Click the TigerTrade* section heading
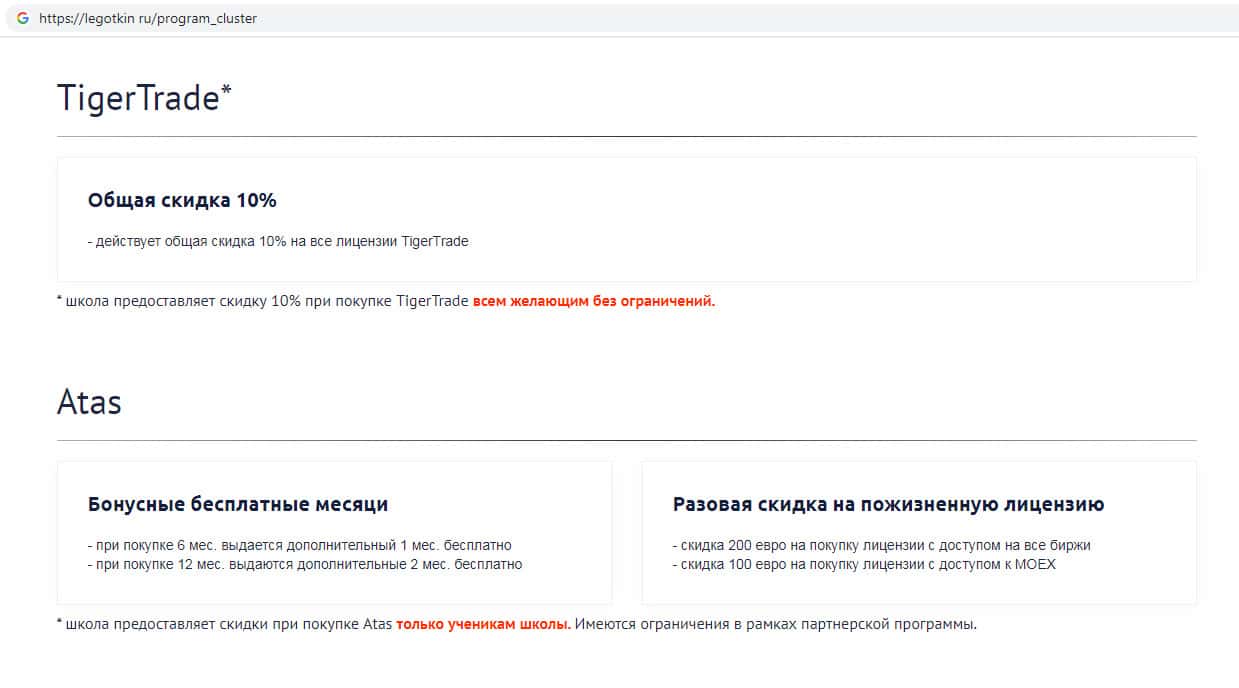Viewport: 1239px width, 688px height. (144, 97)
